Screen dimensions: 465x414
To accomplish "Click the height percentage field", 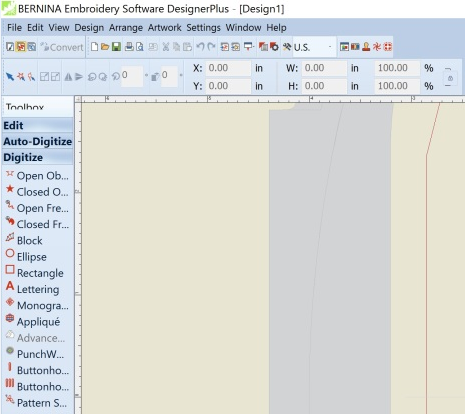I will 397,86.
